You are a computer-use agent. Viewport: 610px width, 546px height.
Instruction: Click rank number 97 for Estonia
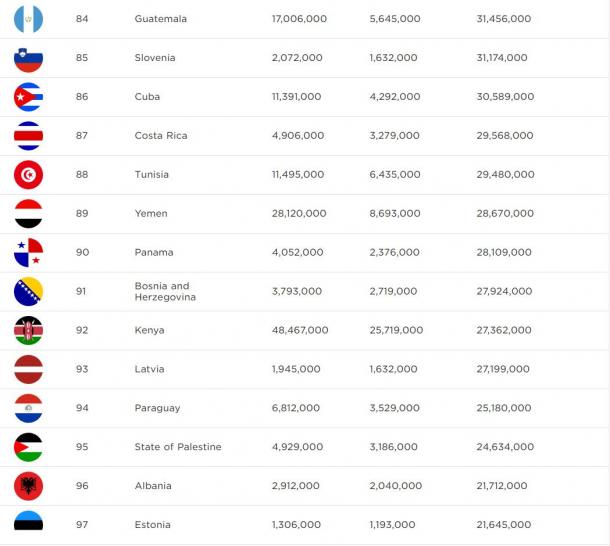82,525
